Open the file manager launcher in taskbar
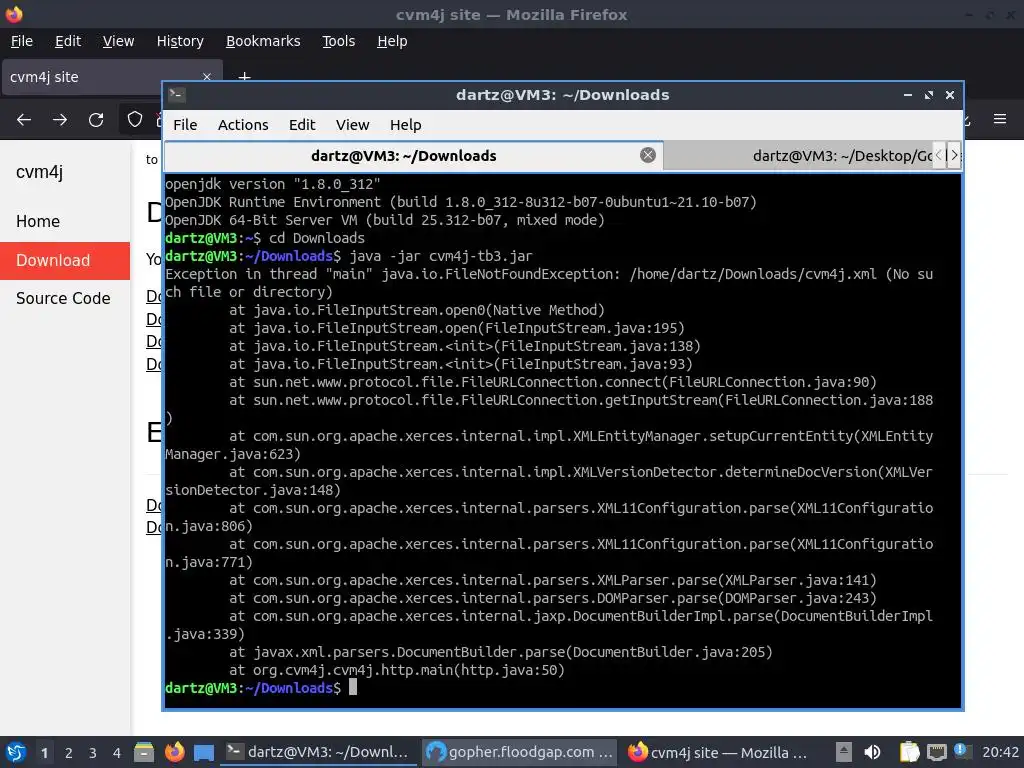Viewport: 1024px width, 768px height. pyautogui.click(x=144, y=752)
